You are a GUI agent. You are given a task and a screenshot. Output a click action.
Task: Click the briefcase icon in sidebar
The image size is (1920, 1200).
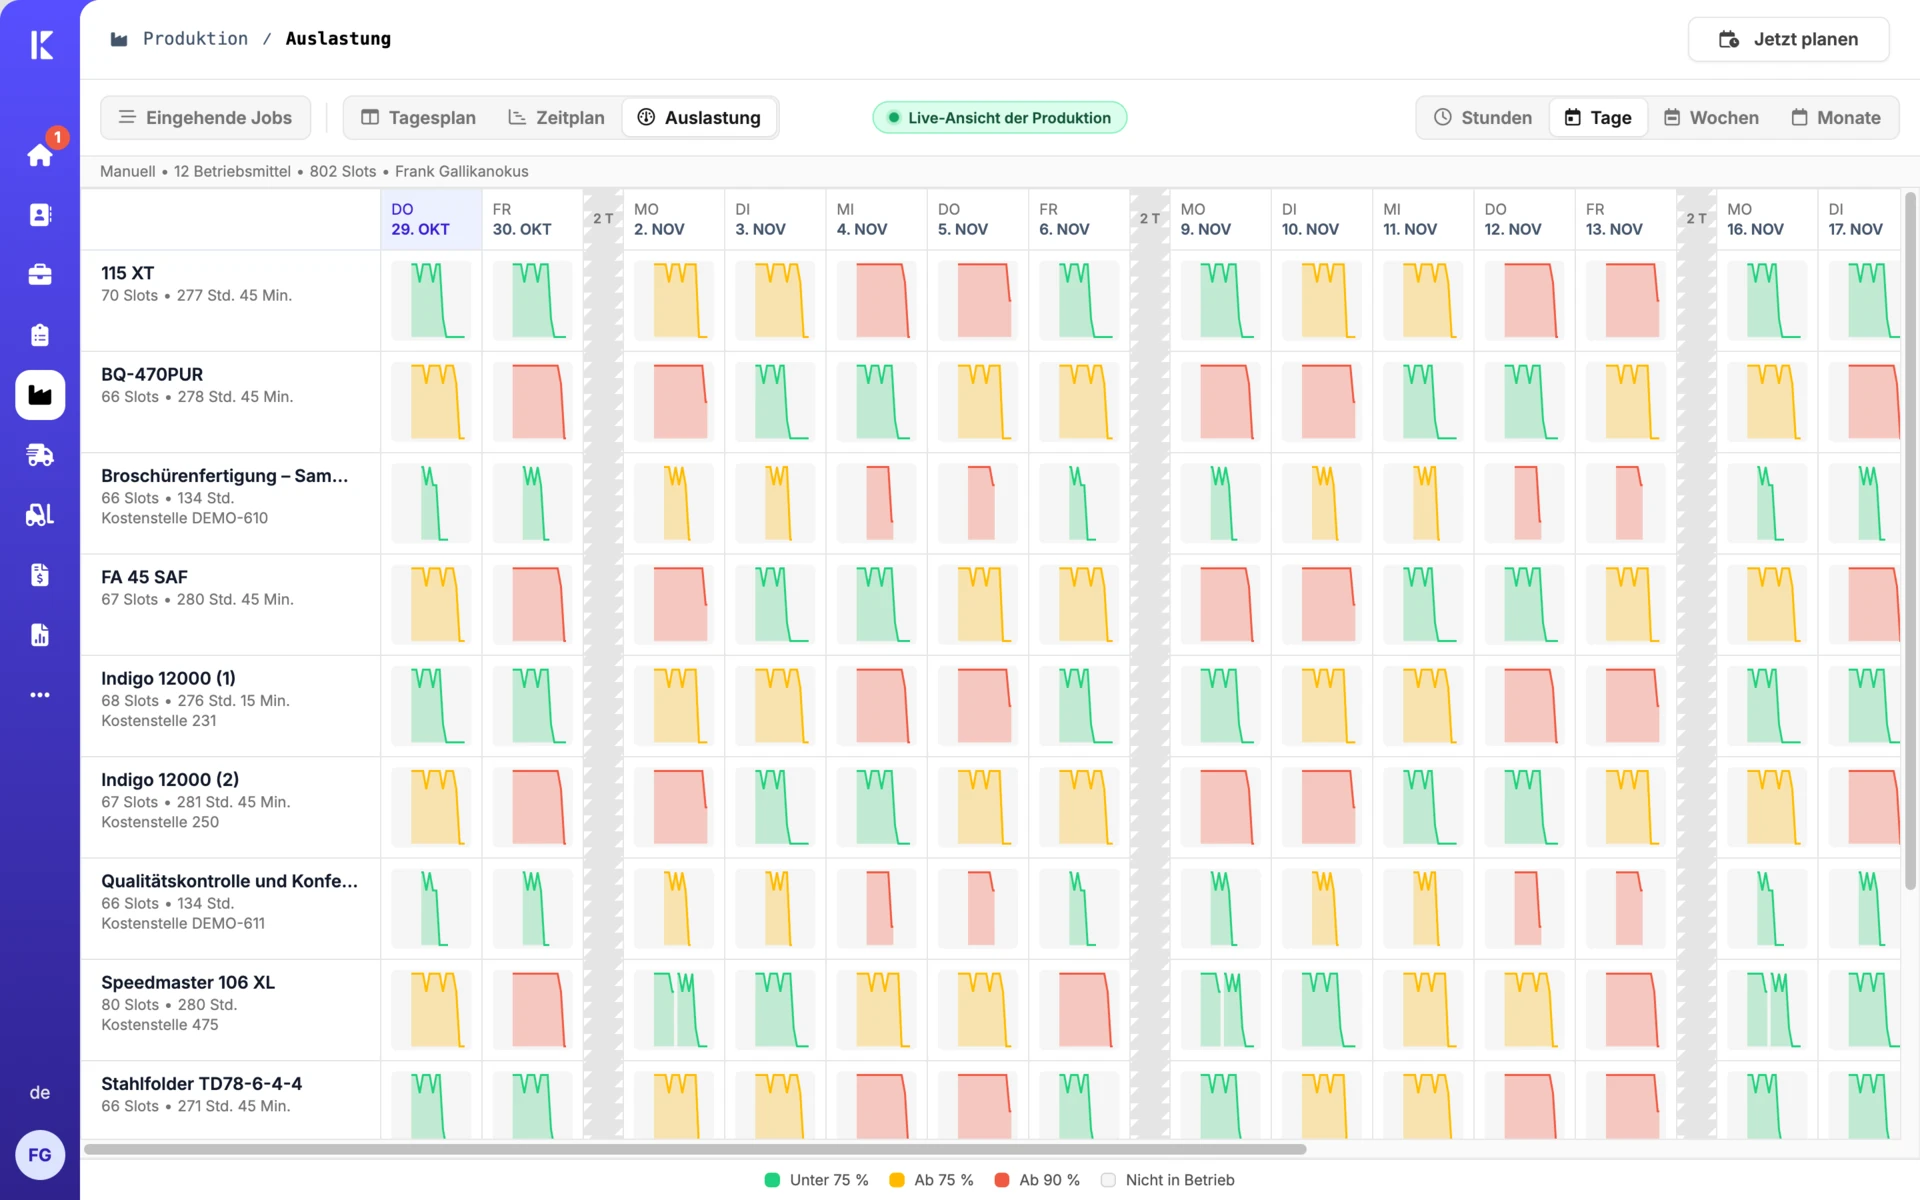40,275
